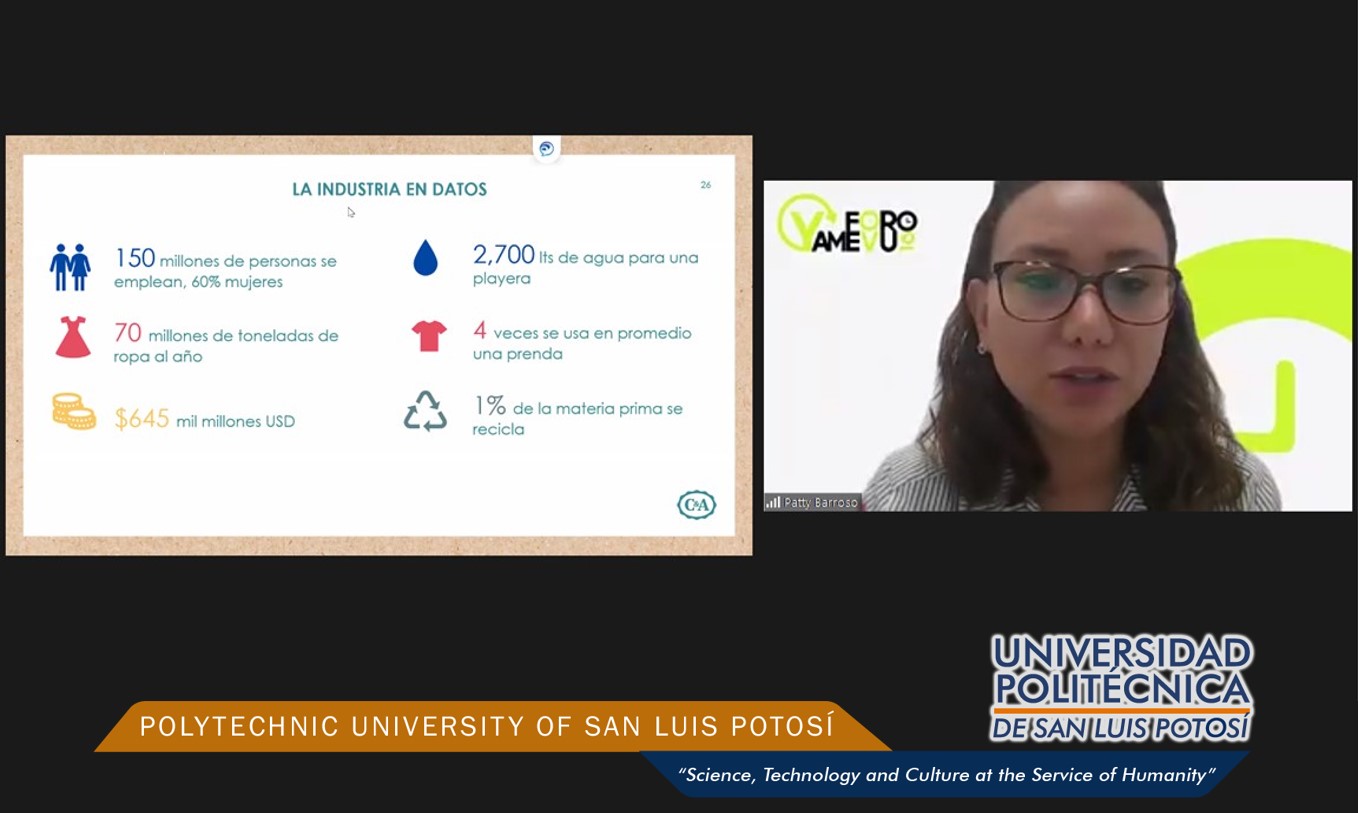Click the red dress icon
The width and height of the screenshot is (1358, 813).
pyautogui.click(x=73, y=338)
